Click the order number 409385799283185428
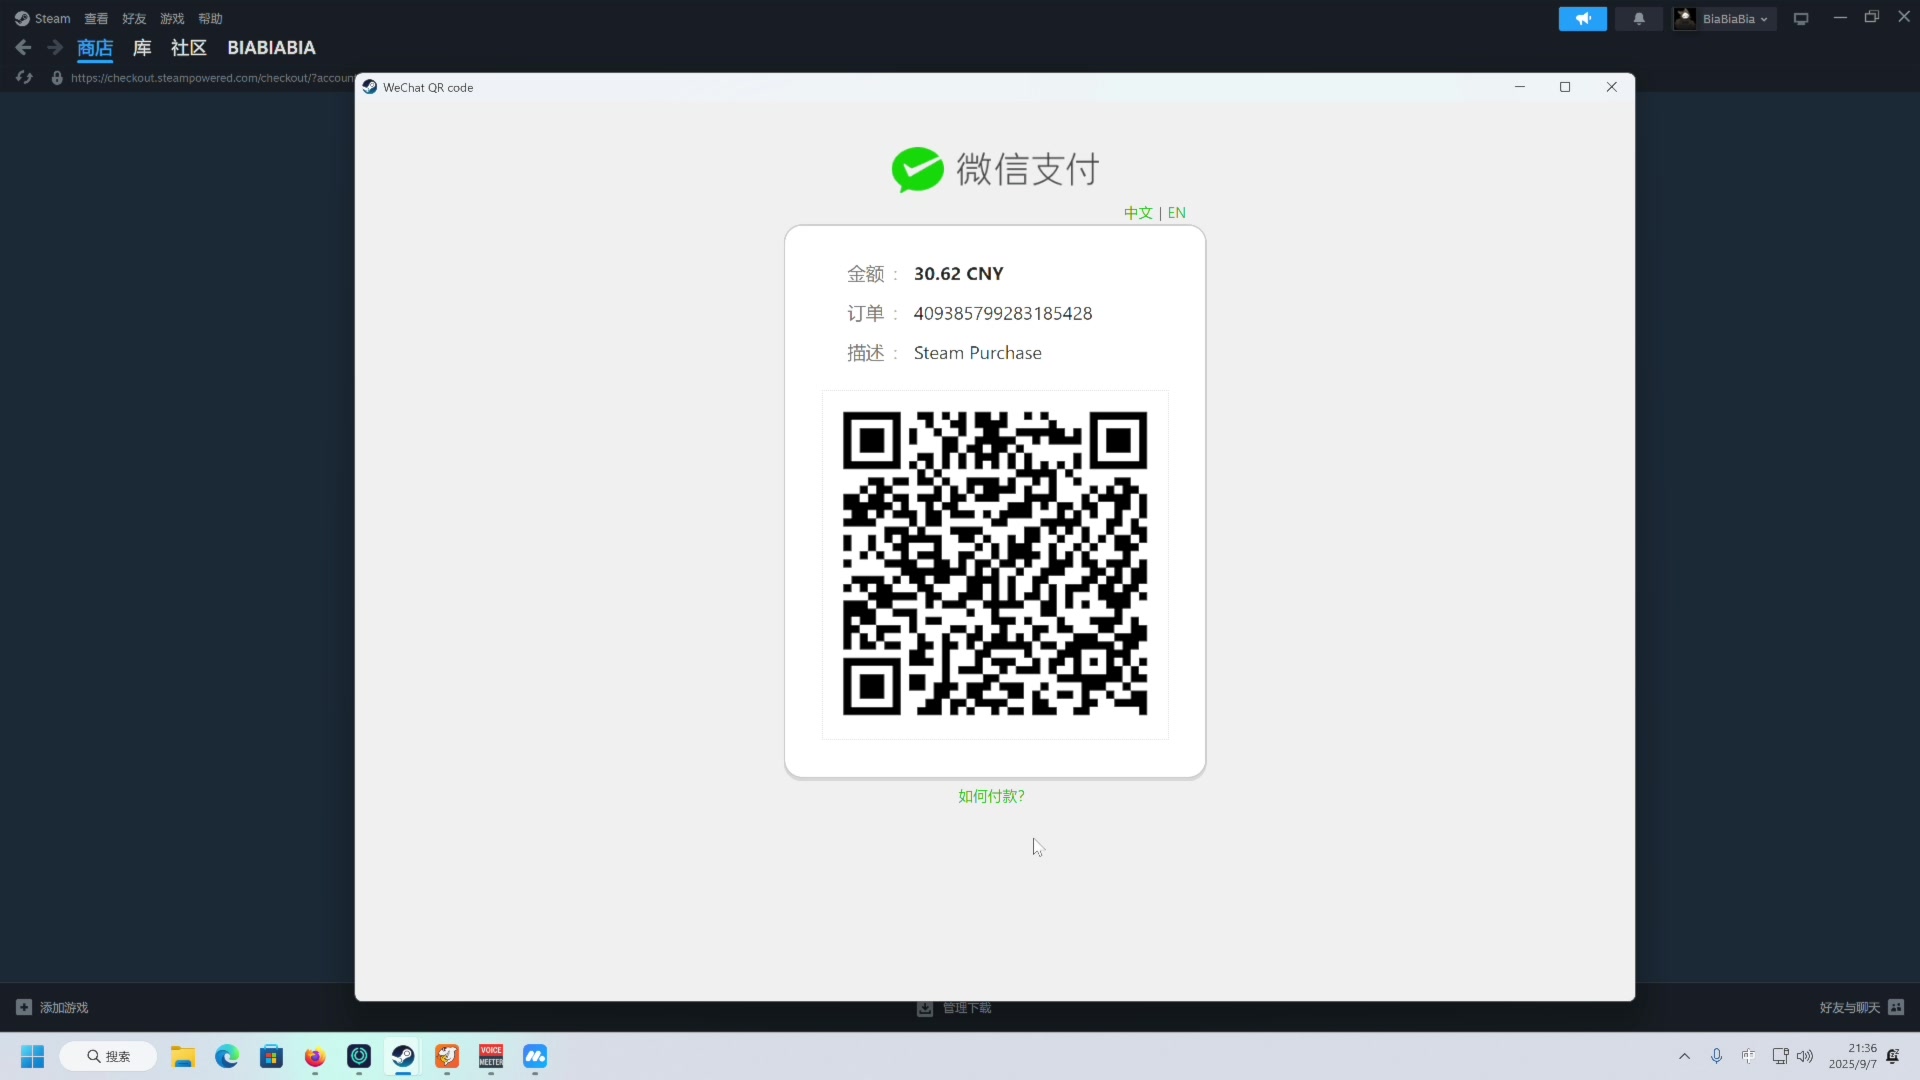This screenshot has width=1920, height=1080. point(1003,313)
